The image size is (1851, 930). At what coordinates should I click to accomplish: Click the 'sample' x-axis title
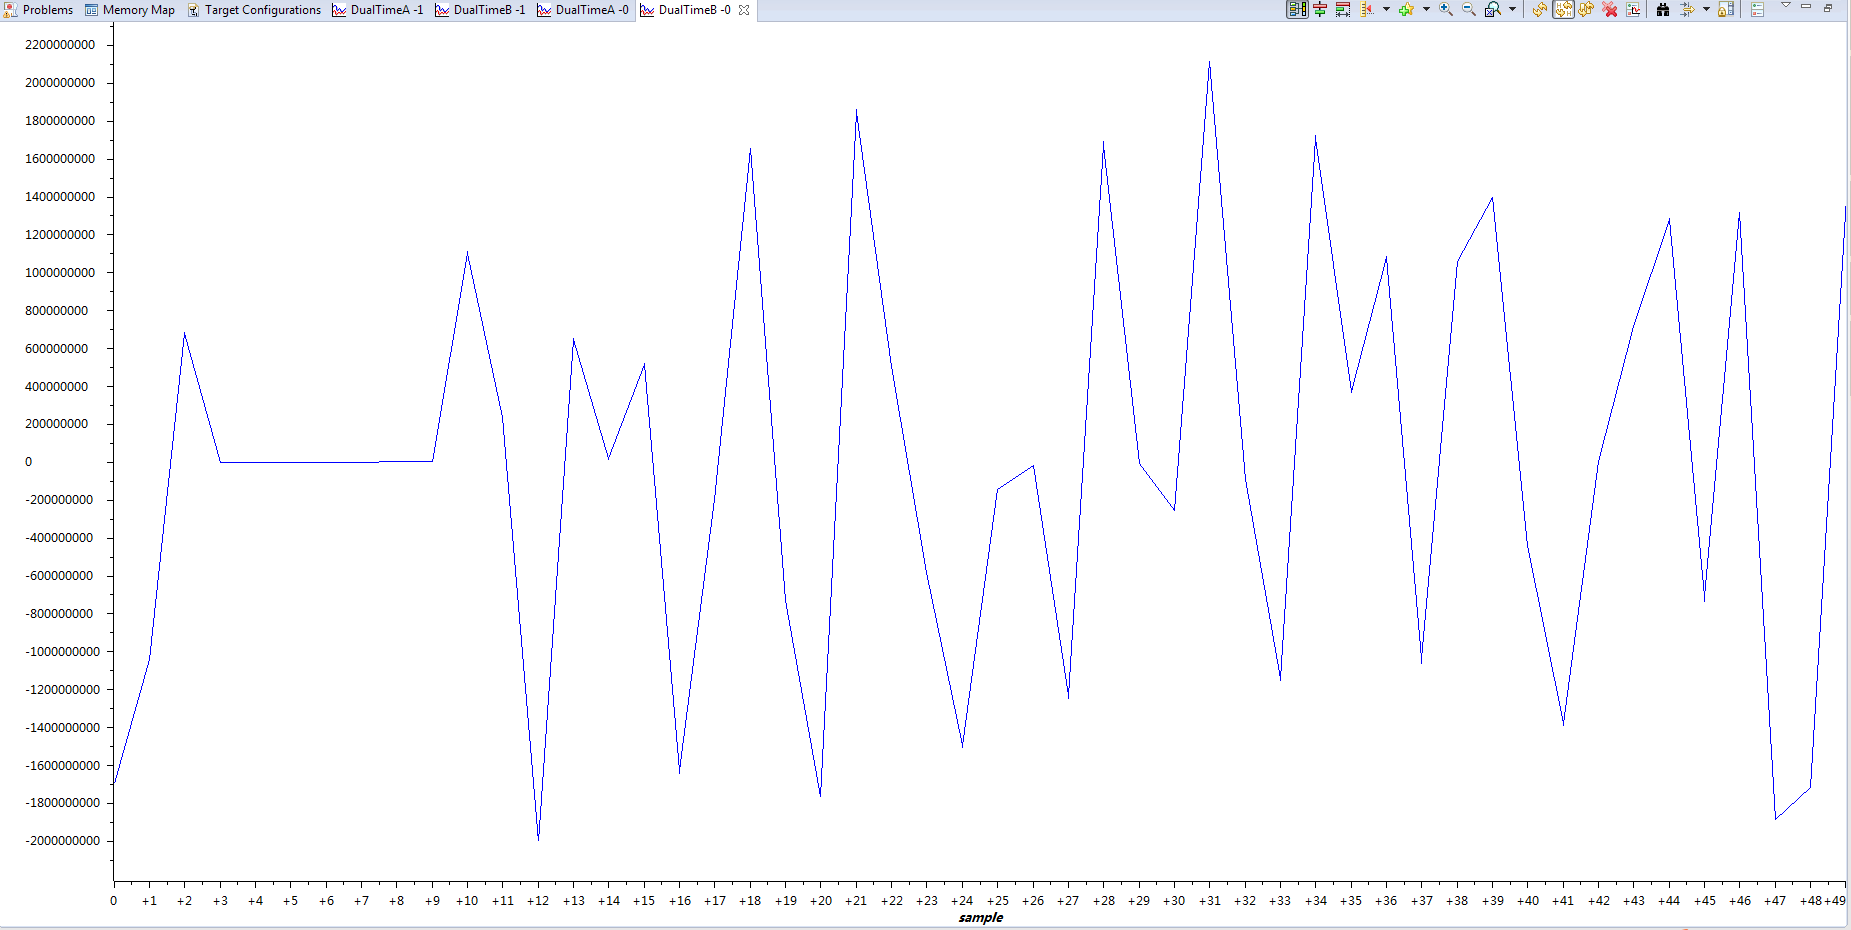coord(980,917)
